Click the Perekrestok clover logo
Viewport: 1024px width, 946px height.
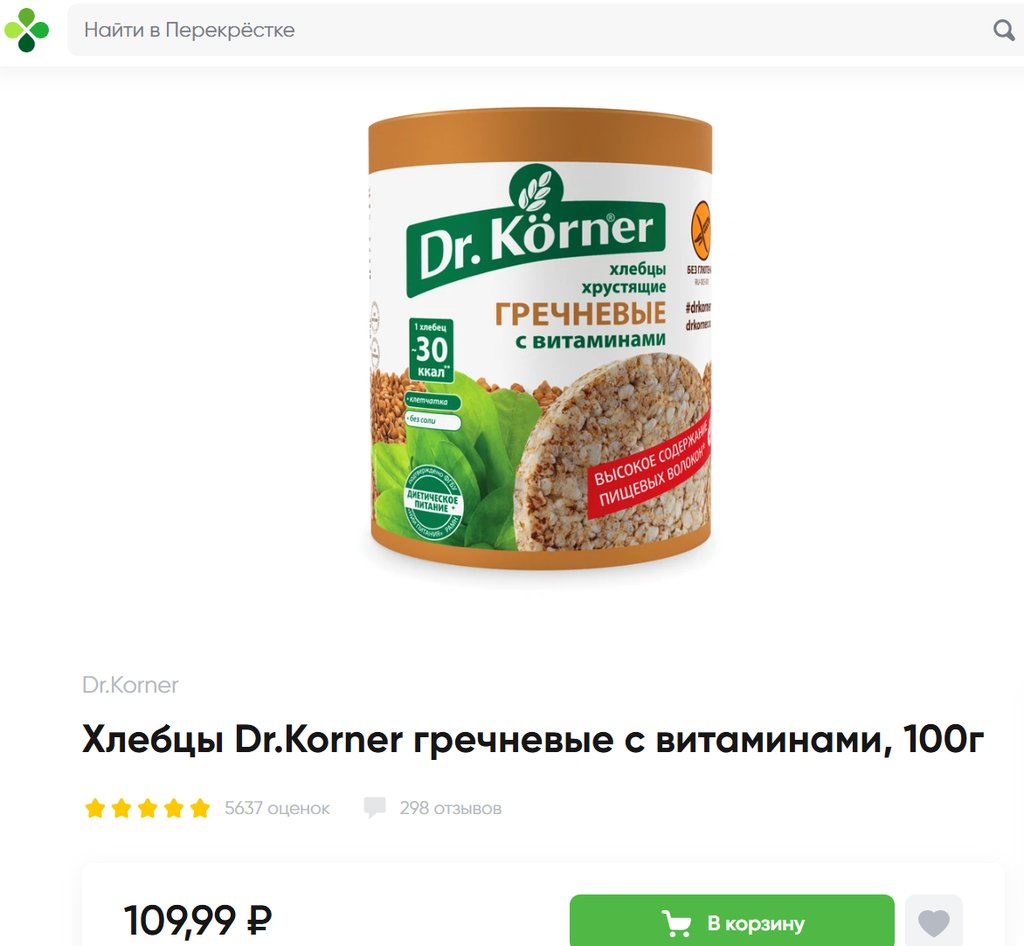click(26, 30)
